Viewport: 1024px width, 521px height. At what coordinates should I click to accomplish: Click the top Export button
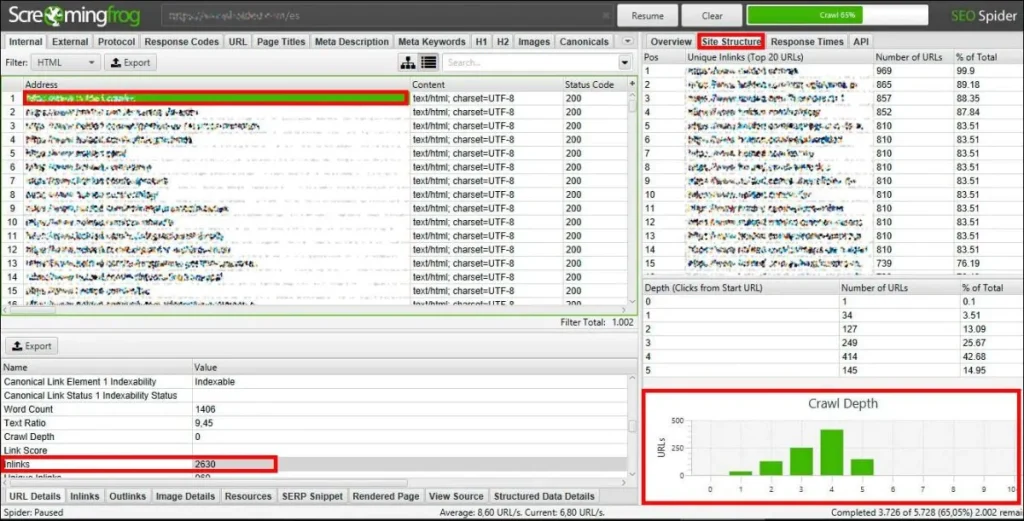129,62
